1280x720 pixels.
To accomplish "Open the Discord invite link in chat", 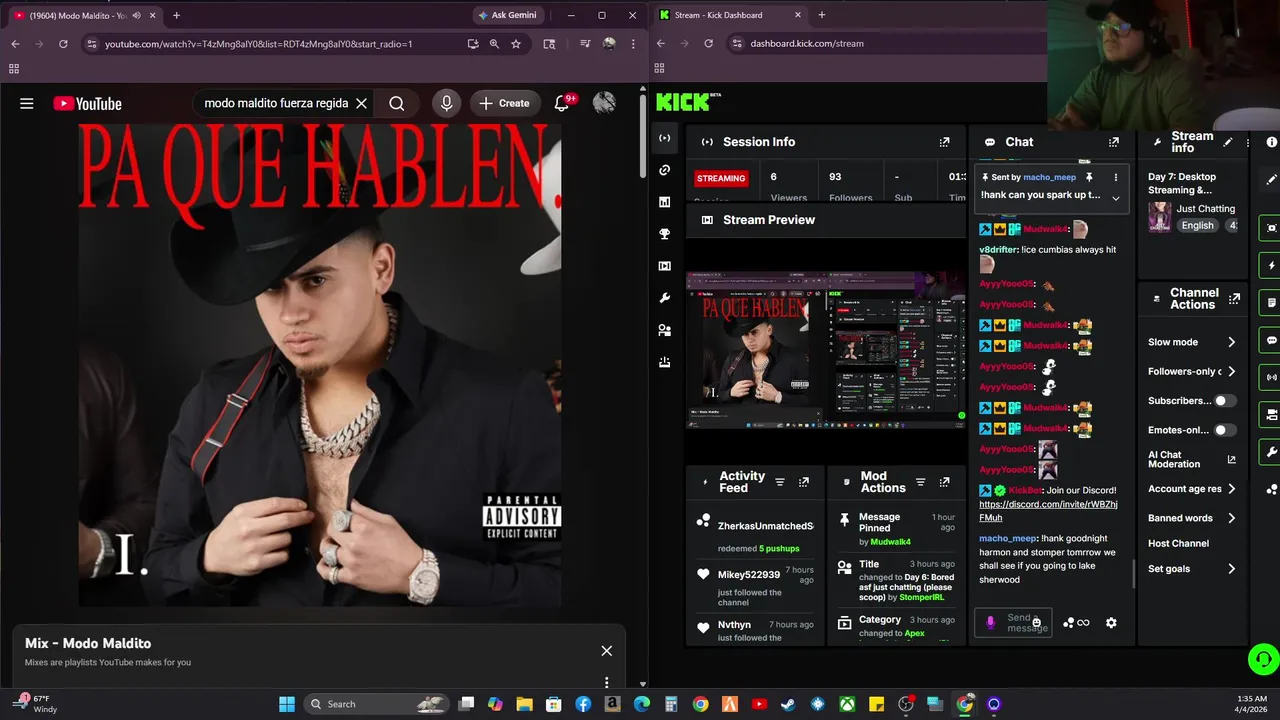I will click(1048, 511).
